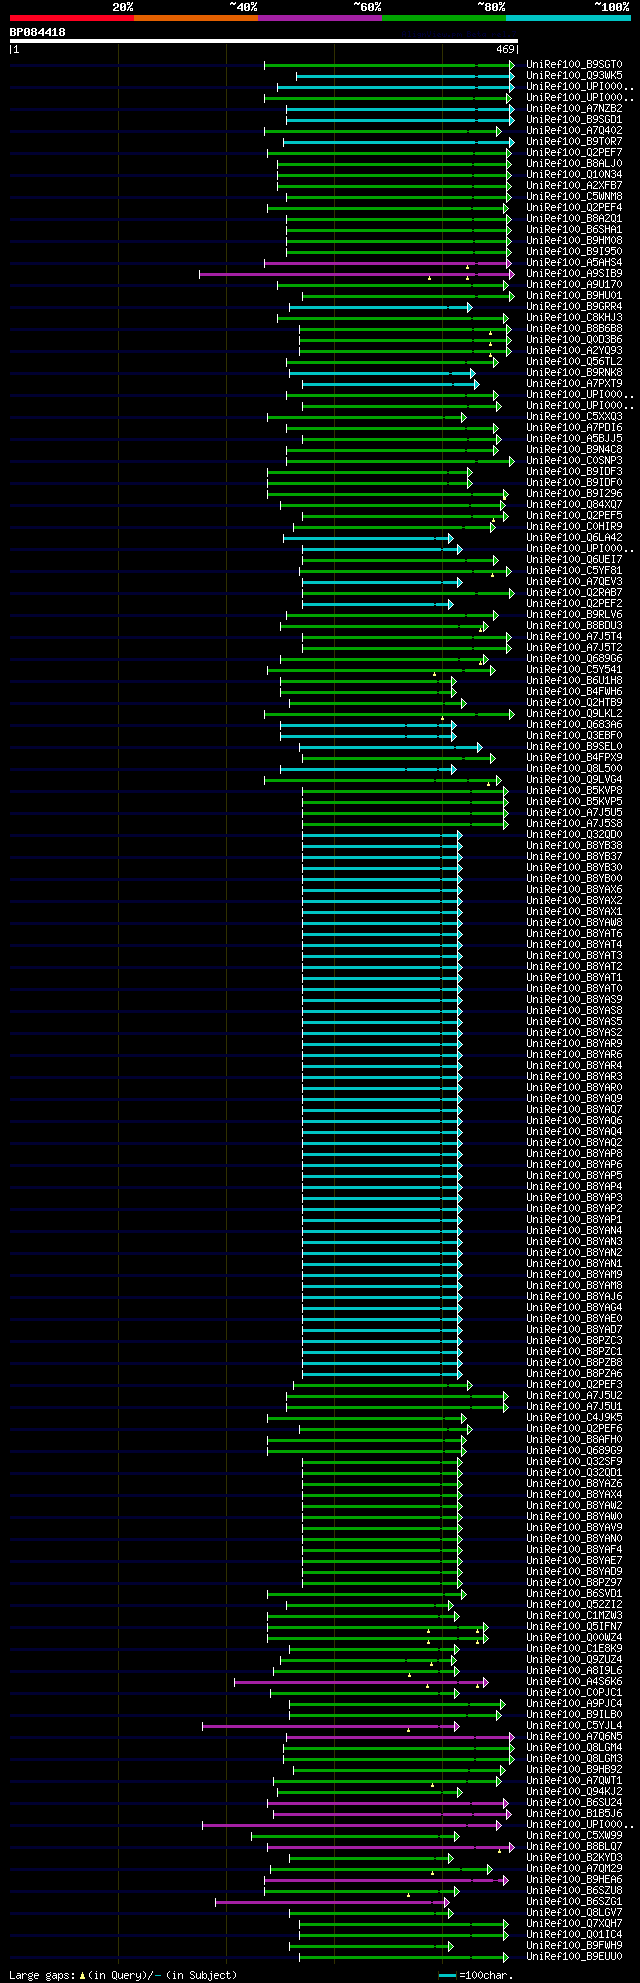The height and width of the screenshot is (1983, 640).
Task: Open hit UniRef100_B9T0R7
Action: (574, 142)
